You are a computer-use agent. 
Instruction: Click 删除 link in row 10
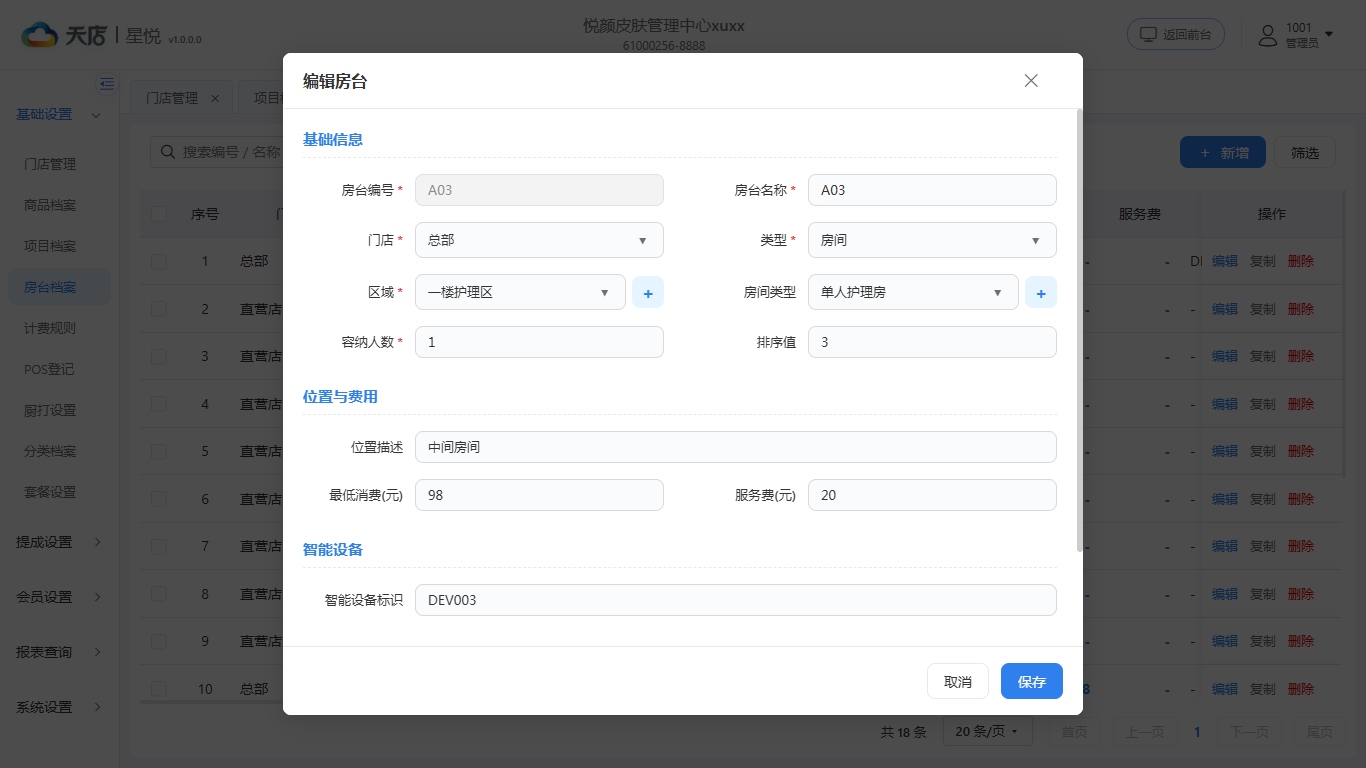click(x=1301, y=689)
